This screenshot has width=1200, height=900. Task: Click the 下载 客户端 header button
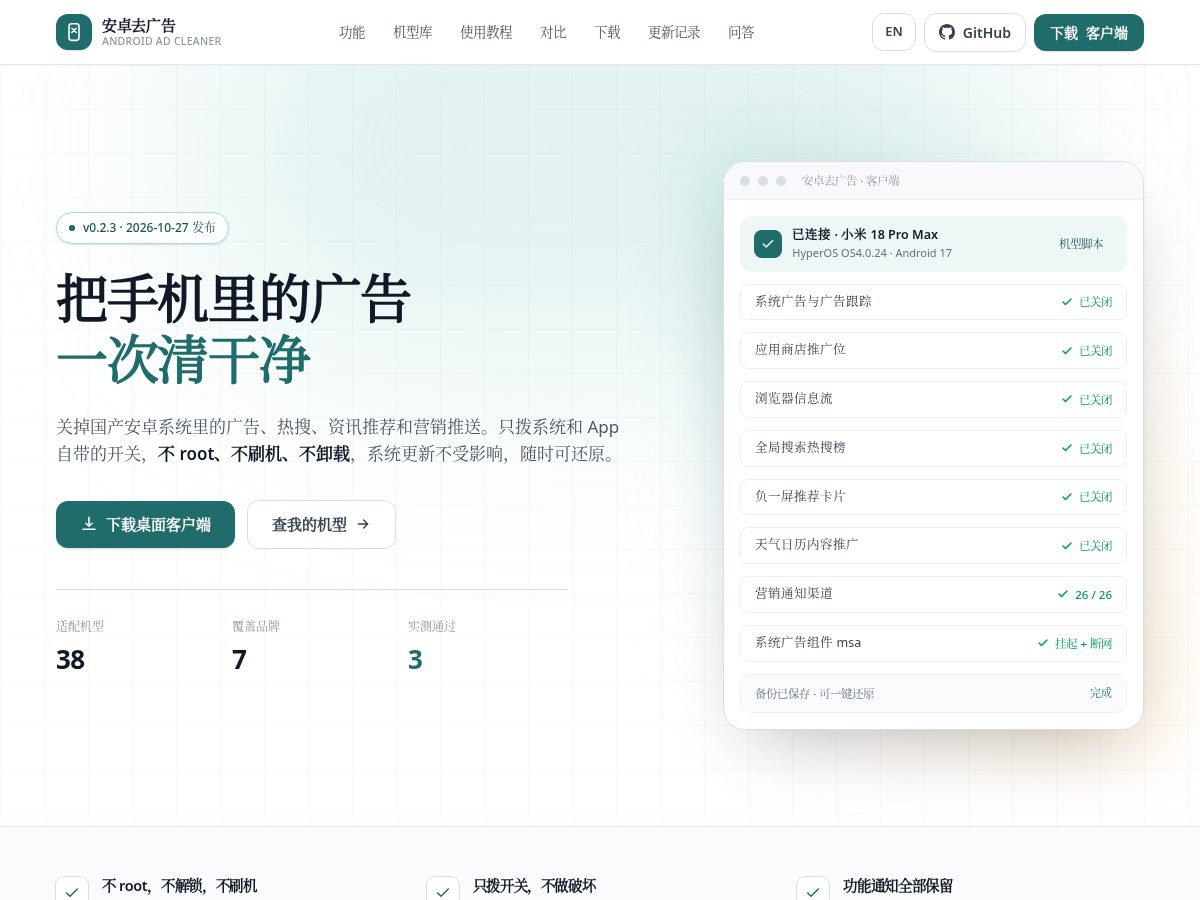pyautogui.click(x=1089, y=32)
